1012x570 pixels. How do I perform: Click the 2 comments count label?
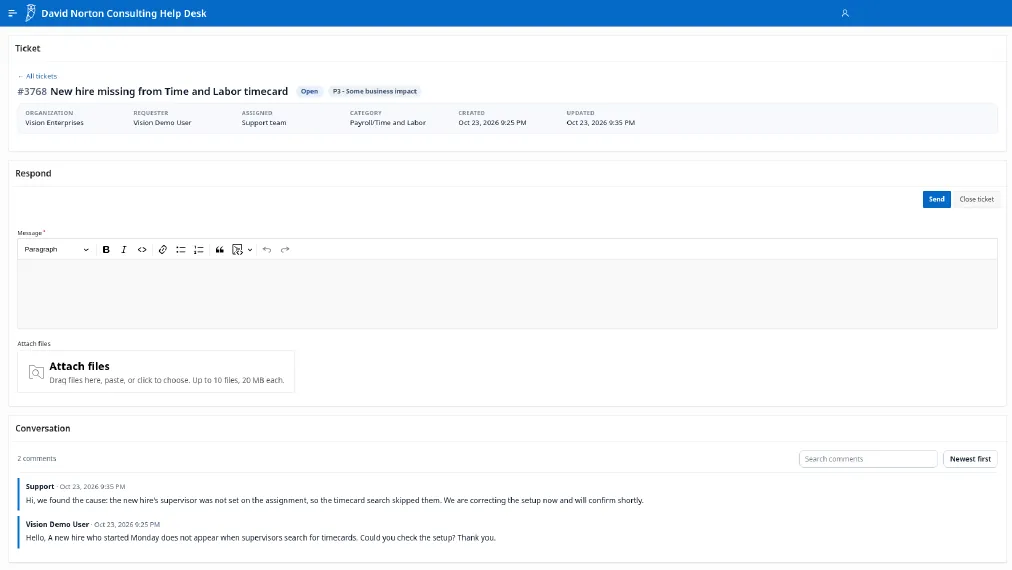coord(37,459)
